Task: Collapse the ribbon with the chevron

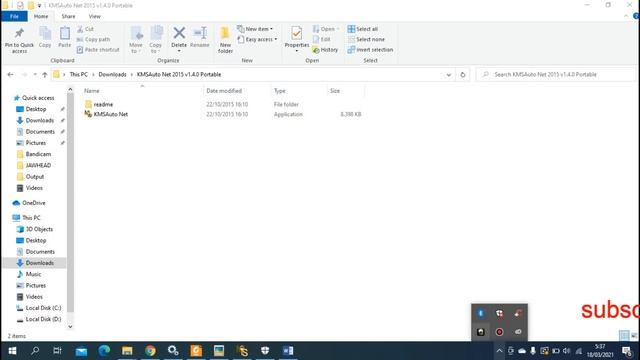Action: pos(626,16)
